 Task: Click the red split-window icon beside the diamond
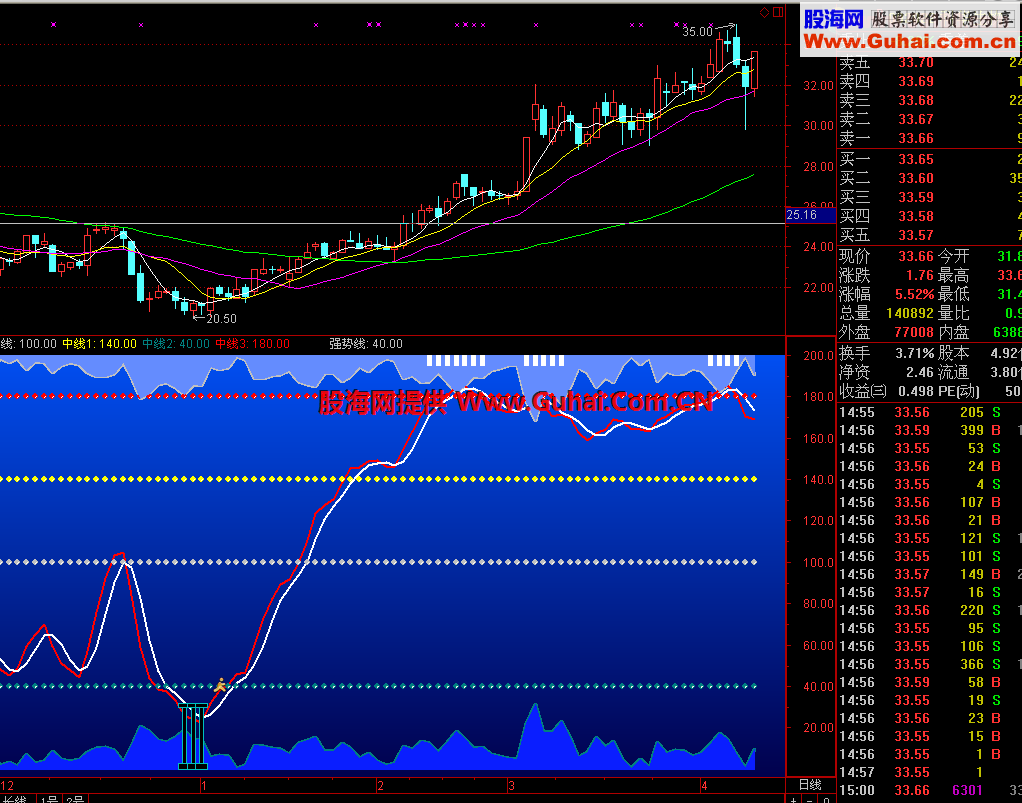pos(778,12)
